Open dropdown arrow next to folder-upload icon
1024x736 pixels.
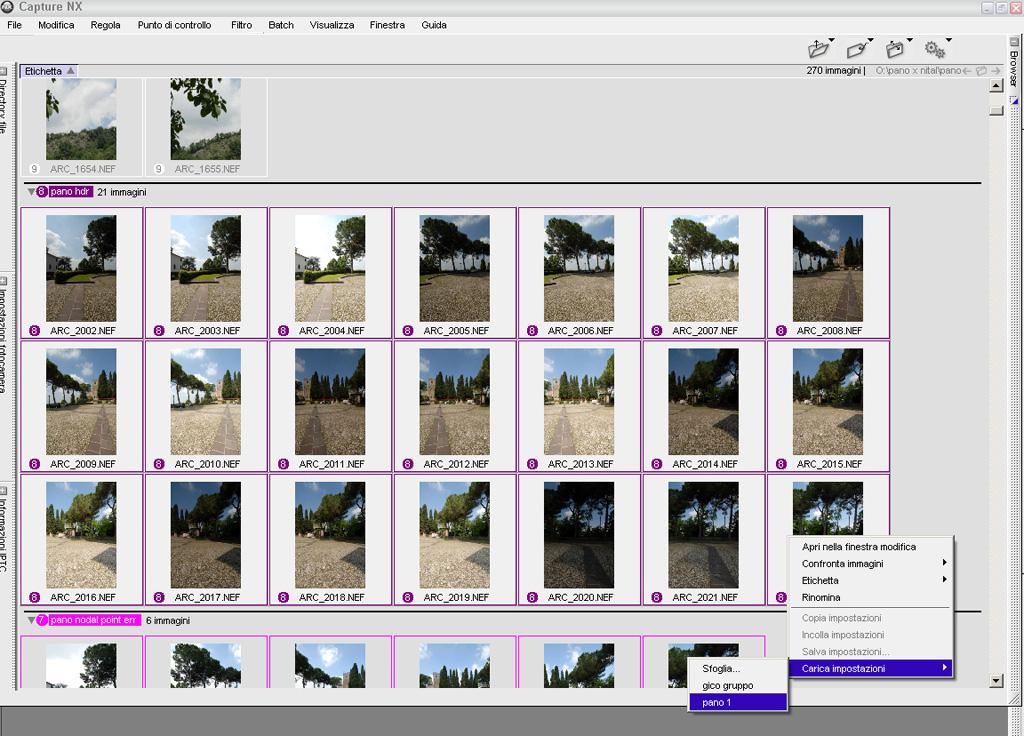pos(831,40)
